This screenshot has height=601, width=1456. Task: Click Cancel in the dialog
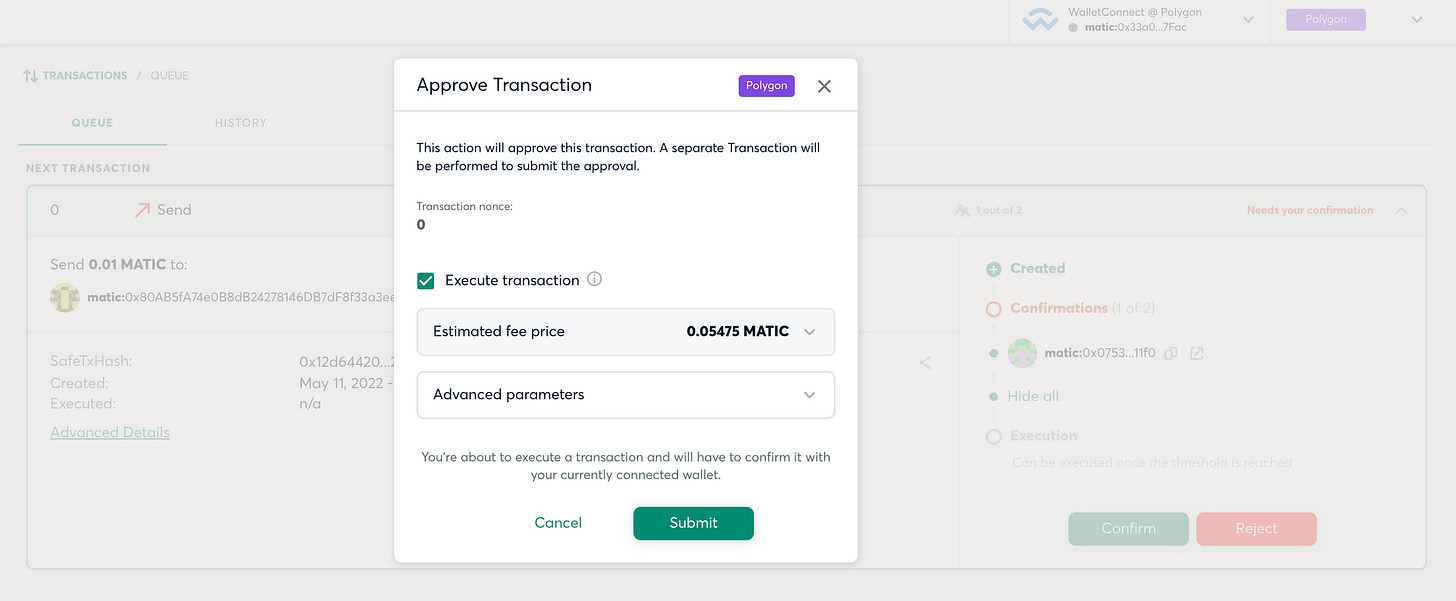[558, 523]
